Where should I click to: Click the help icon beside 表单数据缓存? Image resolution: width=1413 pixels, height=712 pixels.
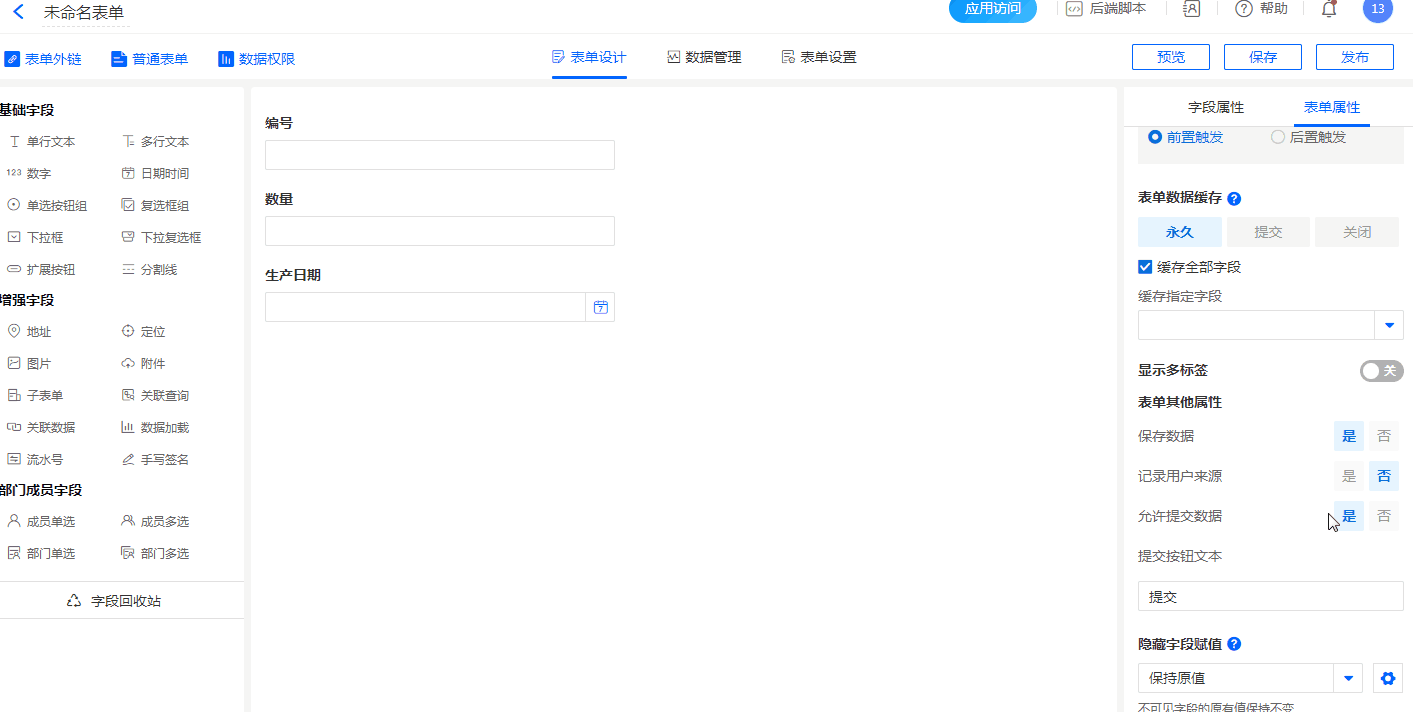(x=1234, y=199)
